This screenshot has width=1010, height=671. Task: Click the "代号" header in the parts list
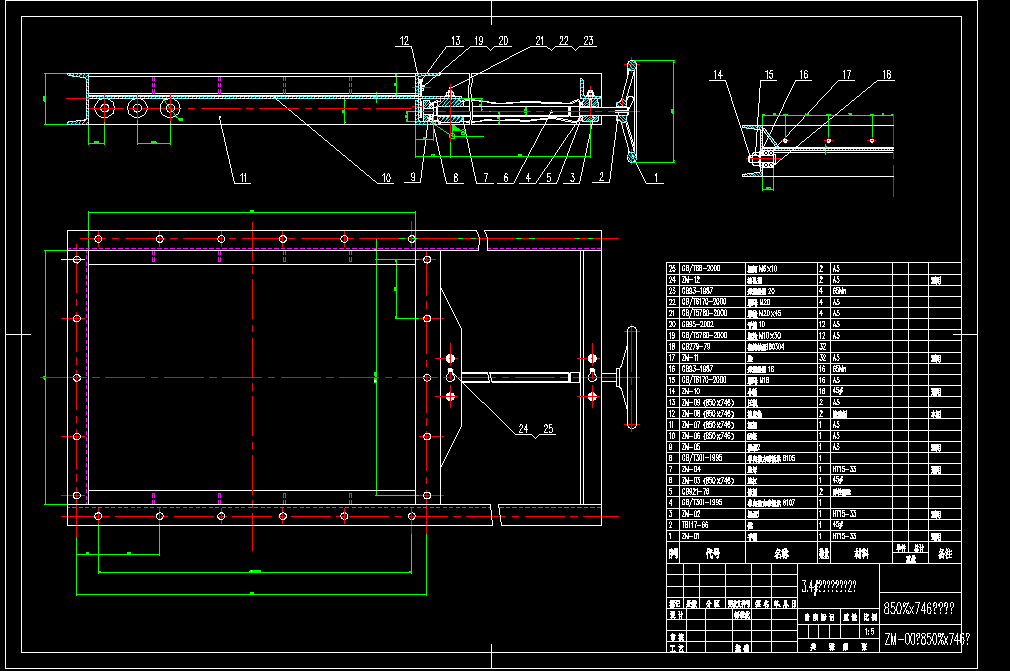[x=712, y=553]
